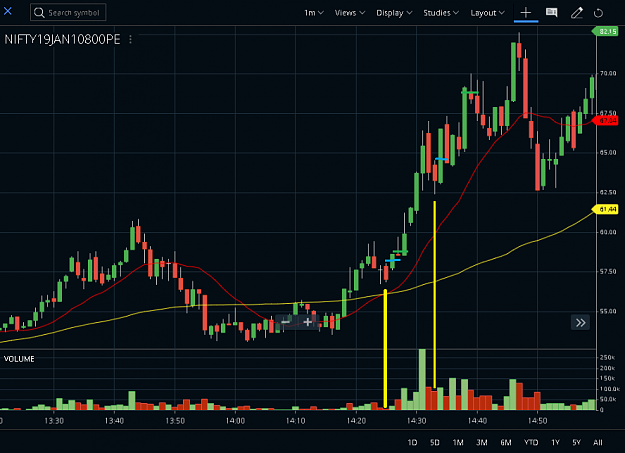Select the 1M range
This screenshot has height=453, width=625.
click(458, 442)
